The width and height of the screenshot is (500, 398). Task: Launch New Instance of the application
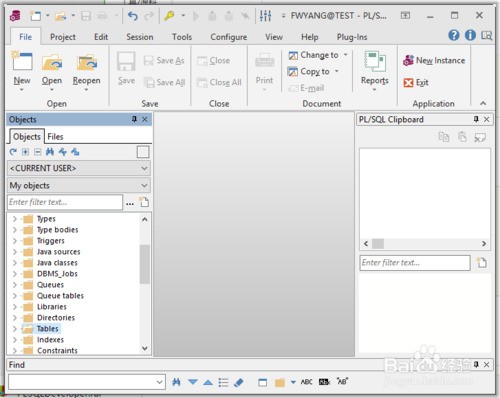[x=434, y=60]
